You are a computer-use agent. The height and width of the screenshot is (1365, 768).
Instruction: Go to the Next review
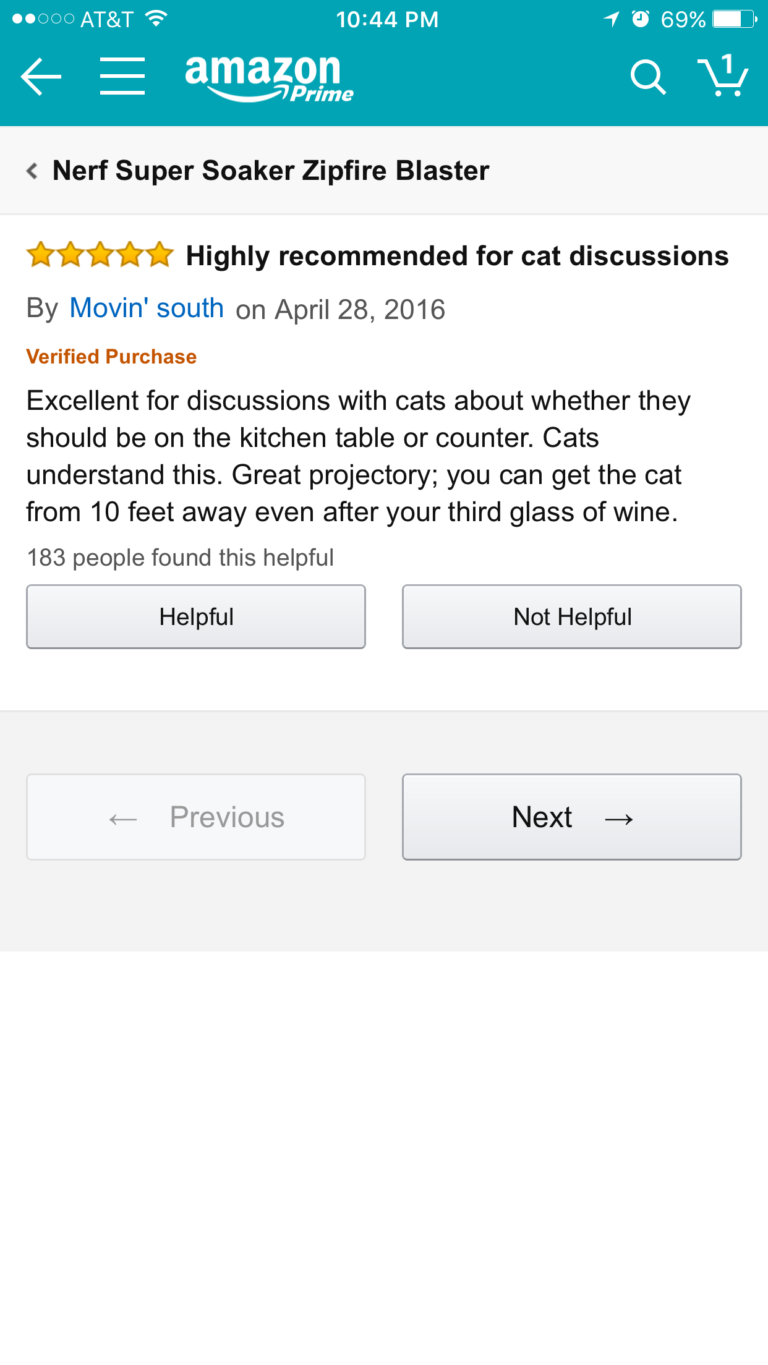(572, 817)
